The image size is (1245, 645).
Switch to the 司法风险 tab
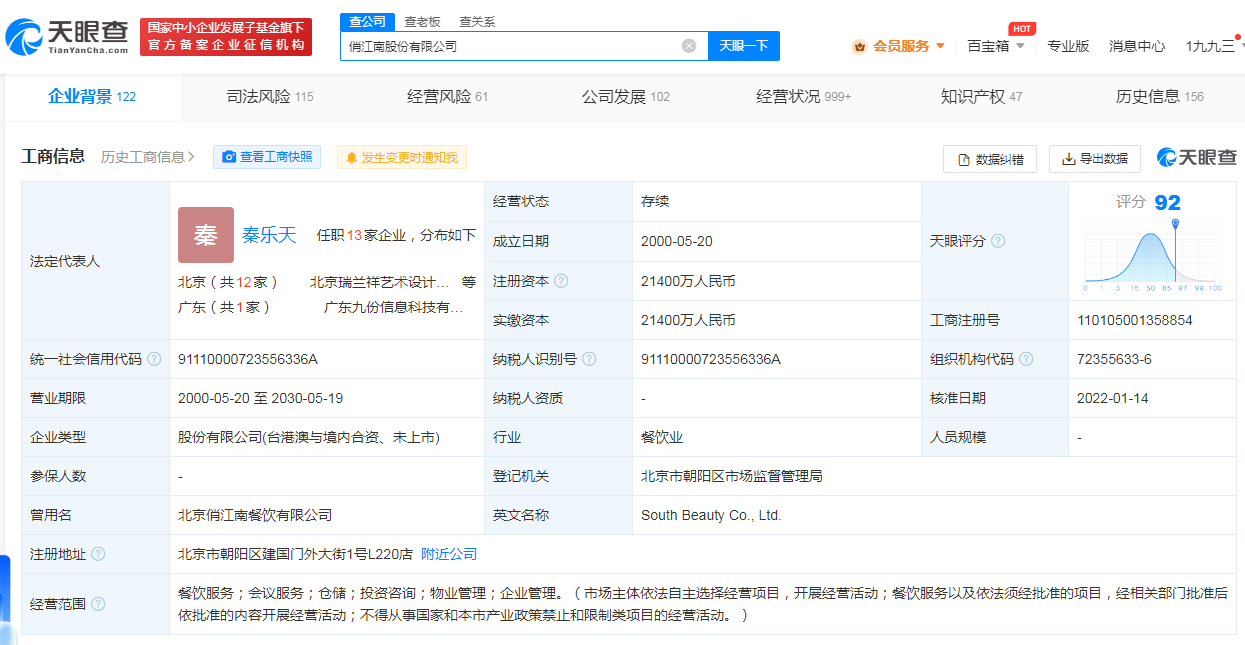269,97
